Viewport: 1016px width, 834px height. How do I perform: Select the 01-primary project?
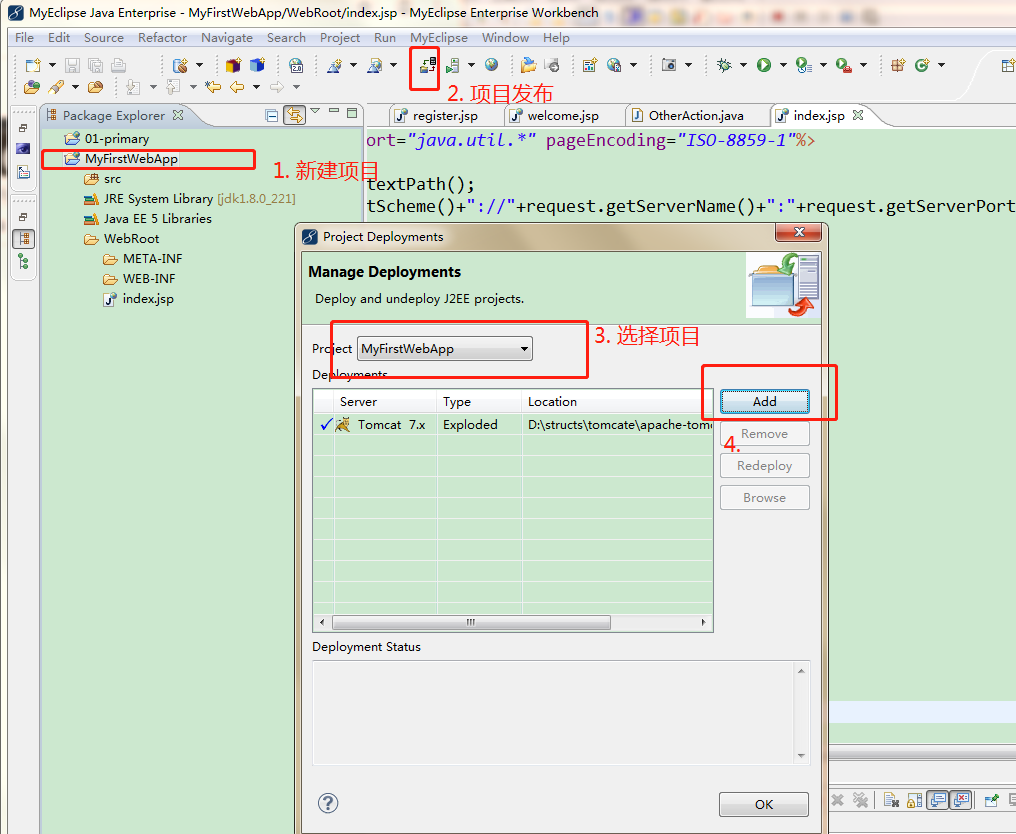[x=117, y=139]
